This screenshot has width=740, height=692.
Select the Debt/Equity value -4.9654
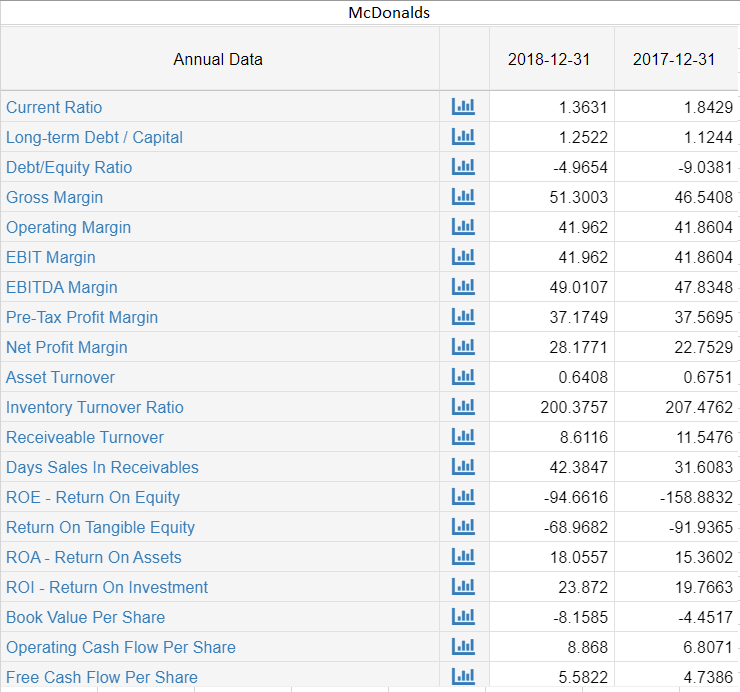580,167
